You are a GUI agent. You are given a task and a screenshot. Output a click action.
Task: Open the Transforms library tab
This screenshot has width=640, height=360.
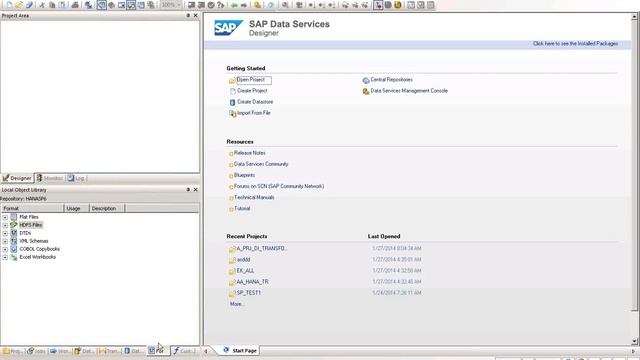coord(109,351)
